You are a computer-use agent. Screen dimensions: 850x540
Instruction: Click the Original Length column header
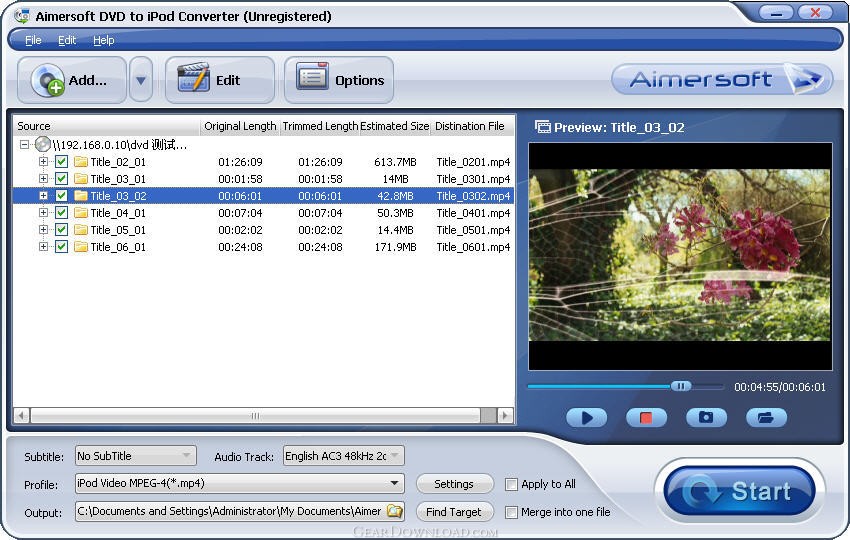[240, 126]
